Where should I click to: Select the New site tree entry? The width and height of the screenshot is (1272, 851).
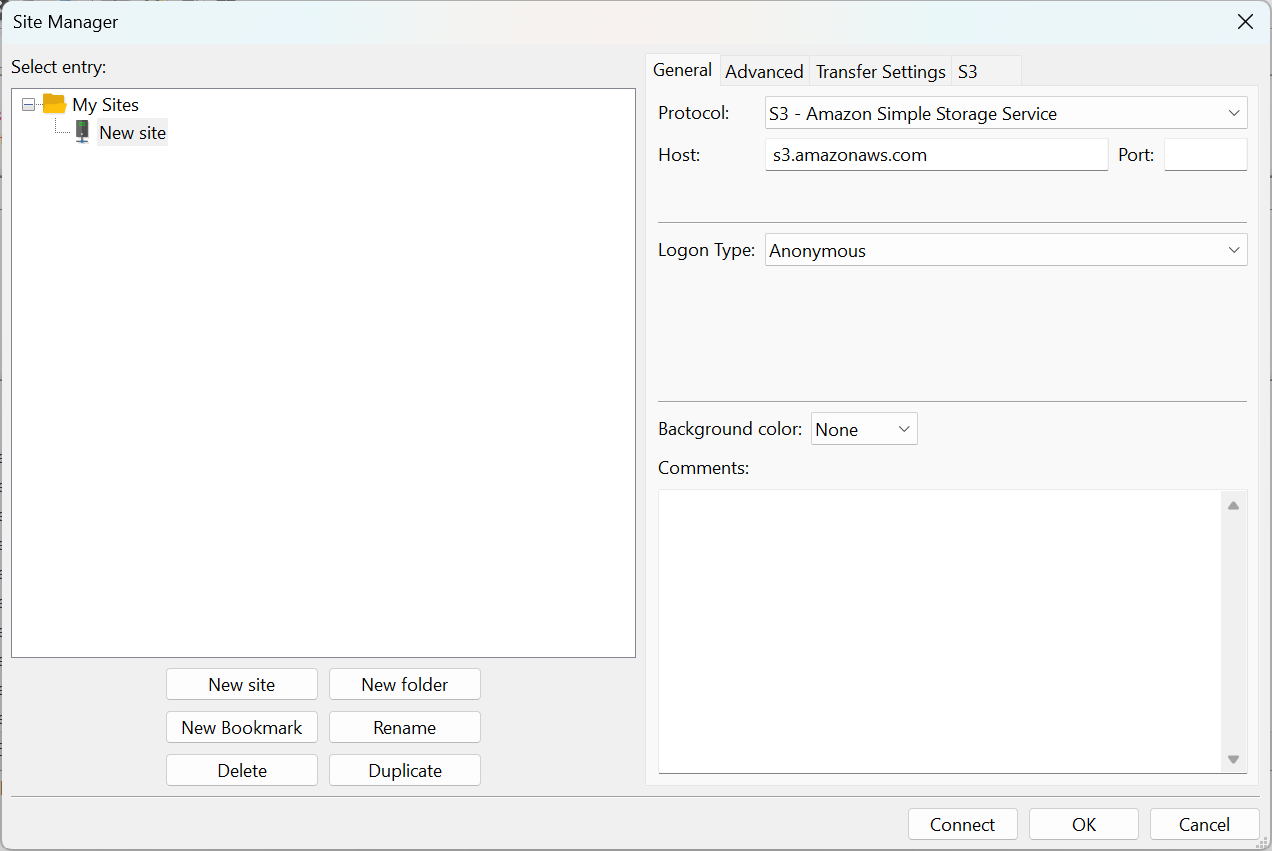pyautogui.click(x=132, y=133)
